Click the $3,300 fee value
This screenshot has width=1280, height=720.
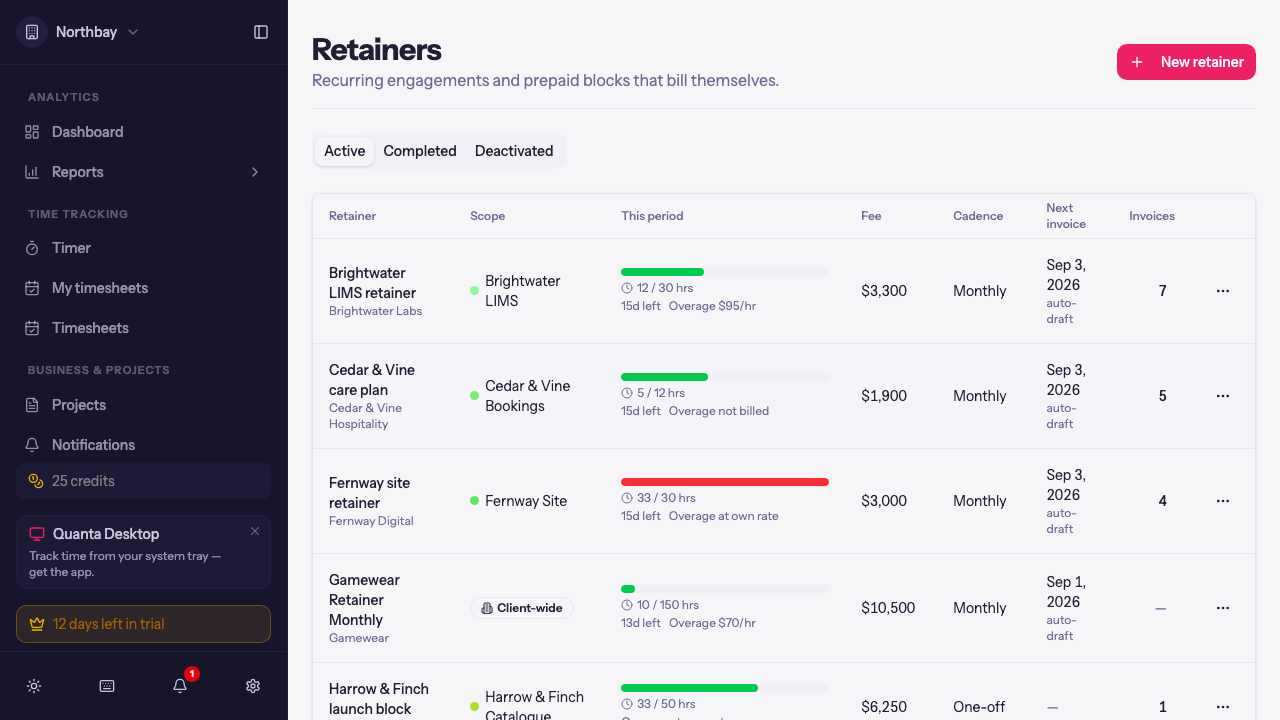884,291
